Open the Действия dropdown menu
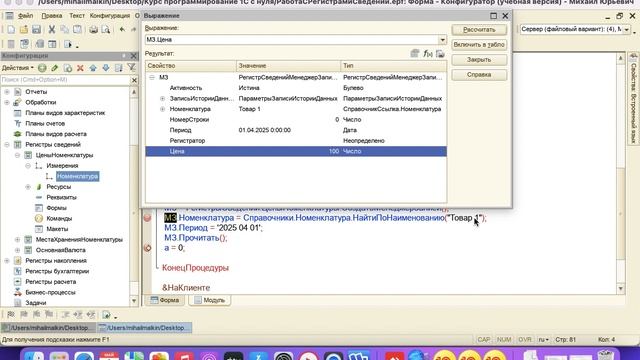The width and height of the screenshot is (640, 360). tap(18, 68)
